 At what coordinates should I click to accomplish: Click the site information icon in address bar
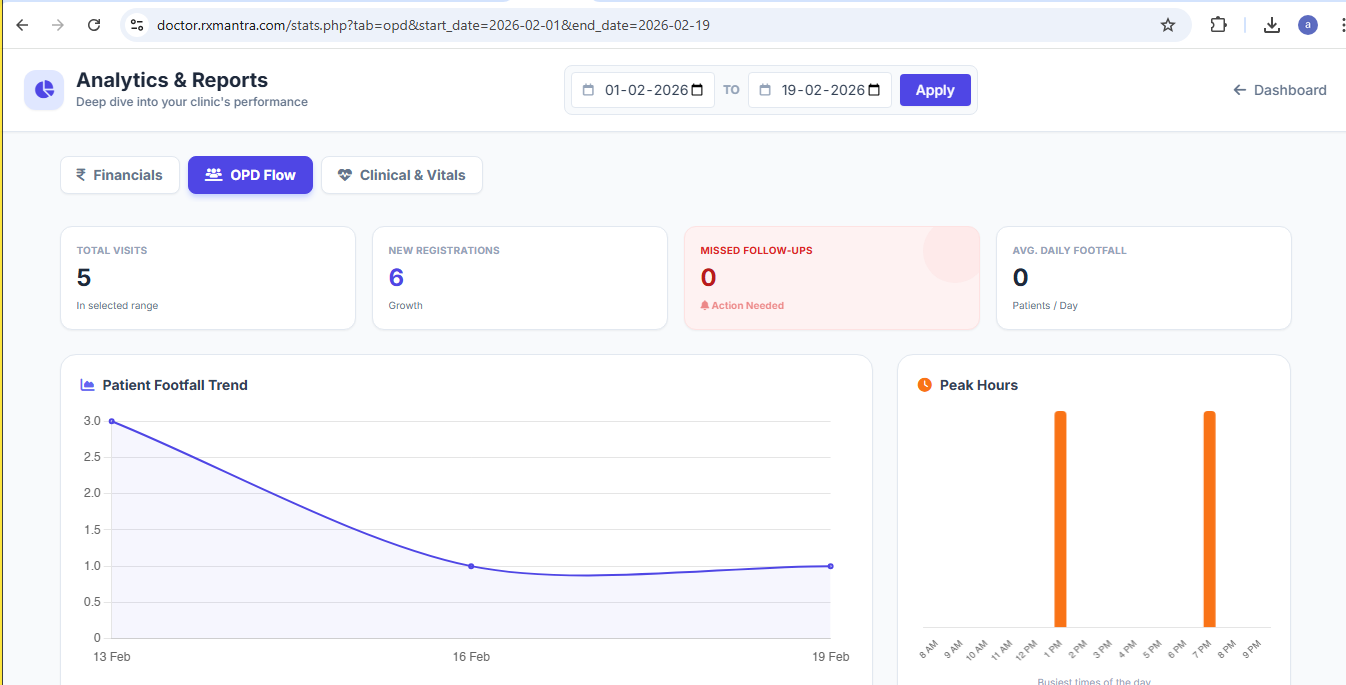click(138, 25)
